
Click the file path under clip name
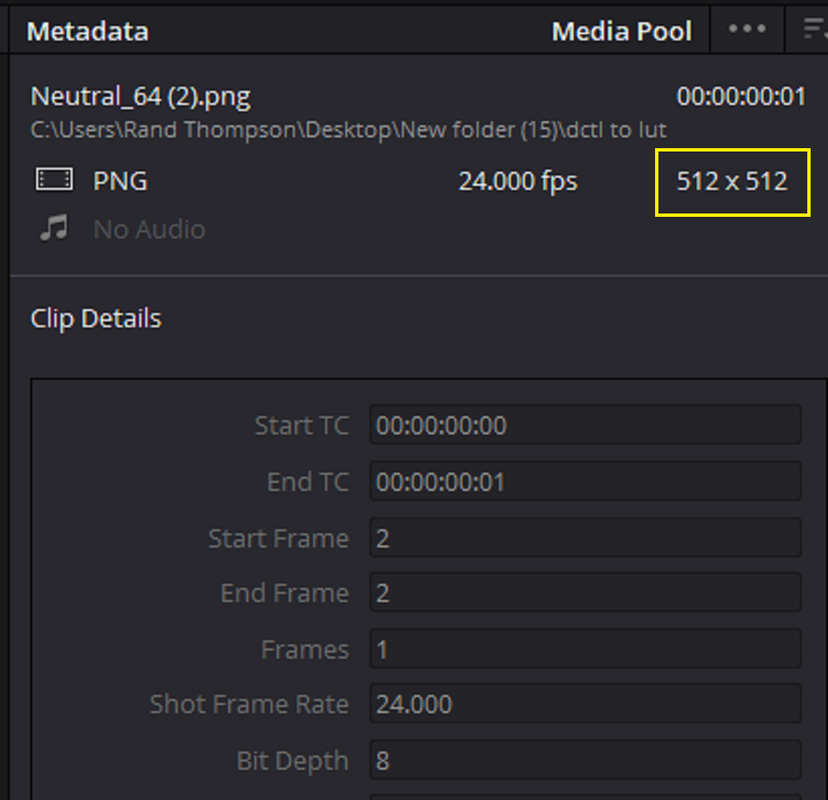[349, 130]
